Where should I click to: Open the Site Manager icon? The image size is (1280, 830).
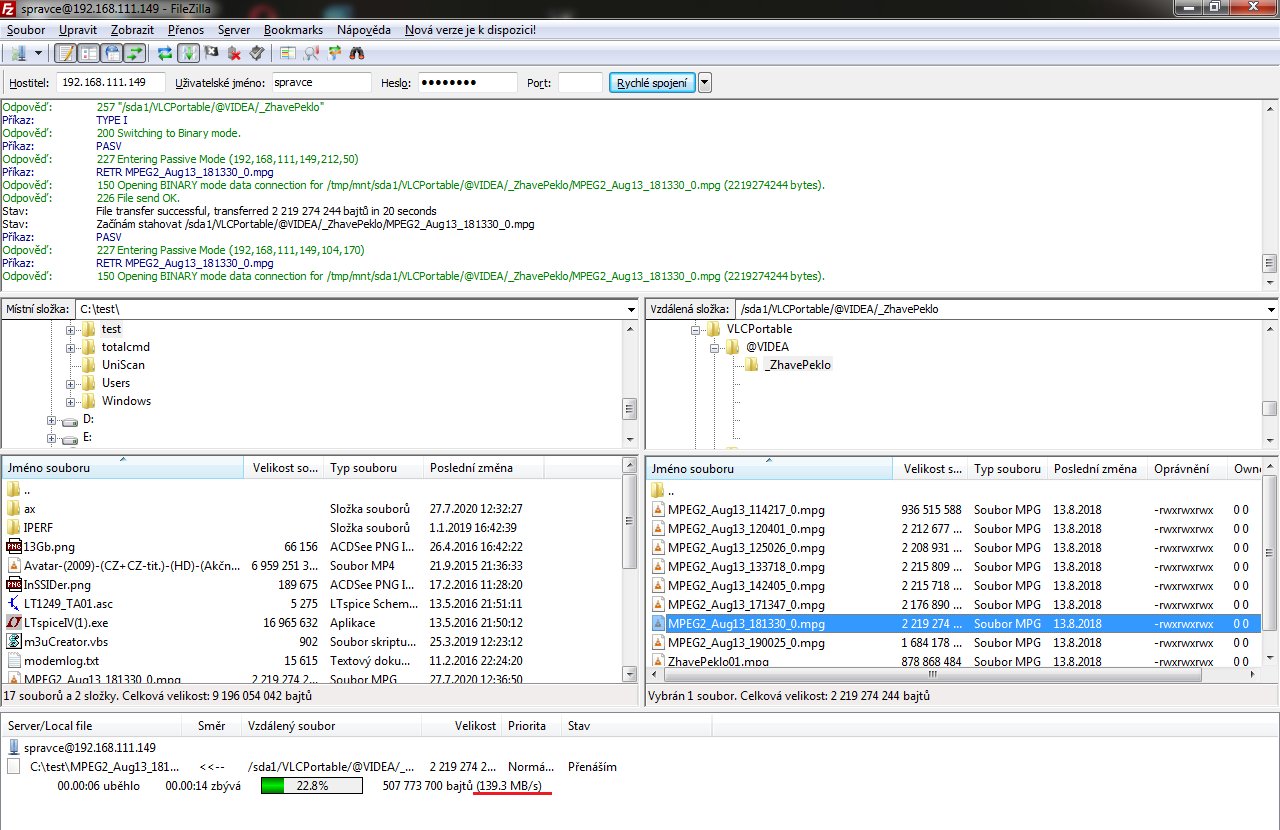[18, 53]
